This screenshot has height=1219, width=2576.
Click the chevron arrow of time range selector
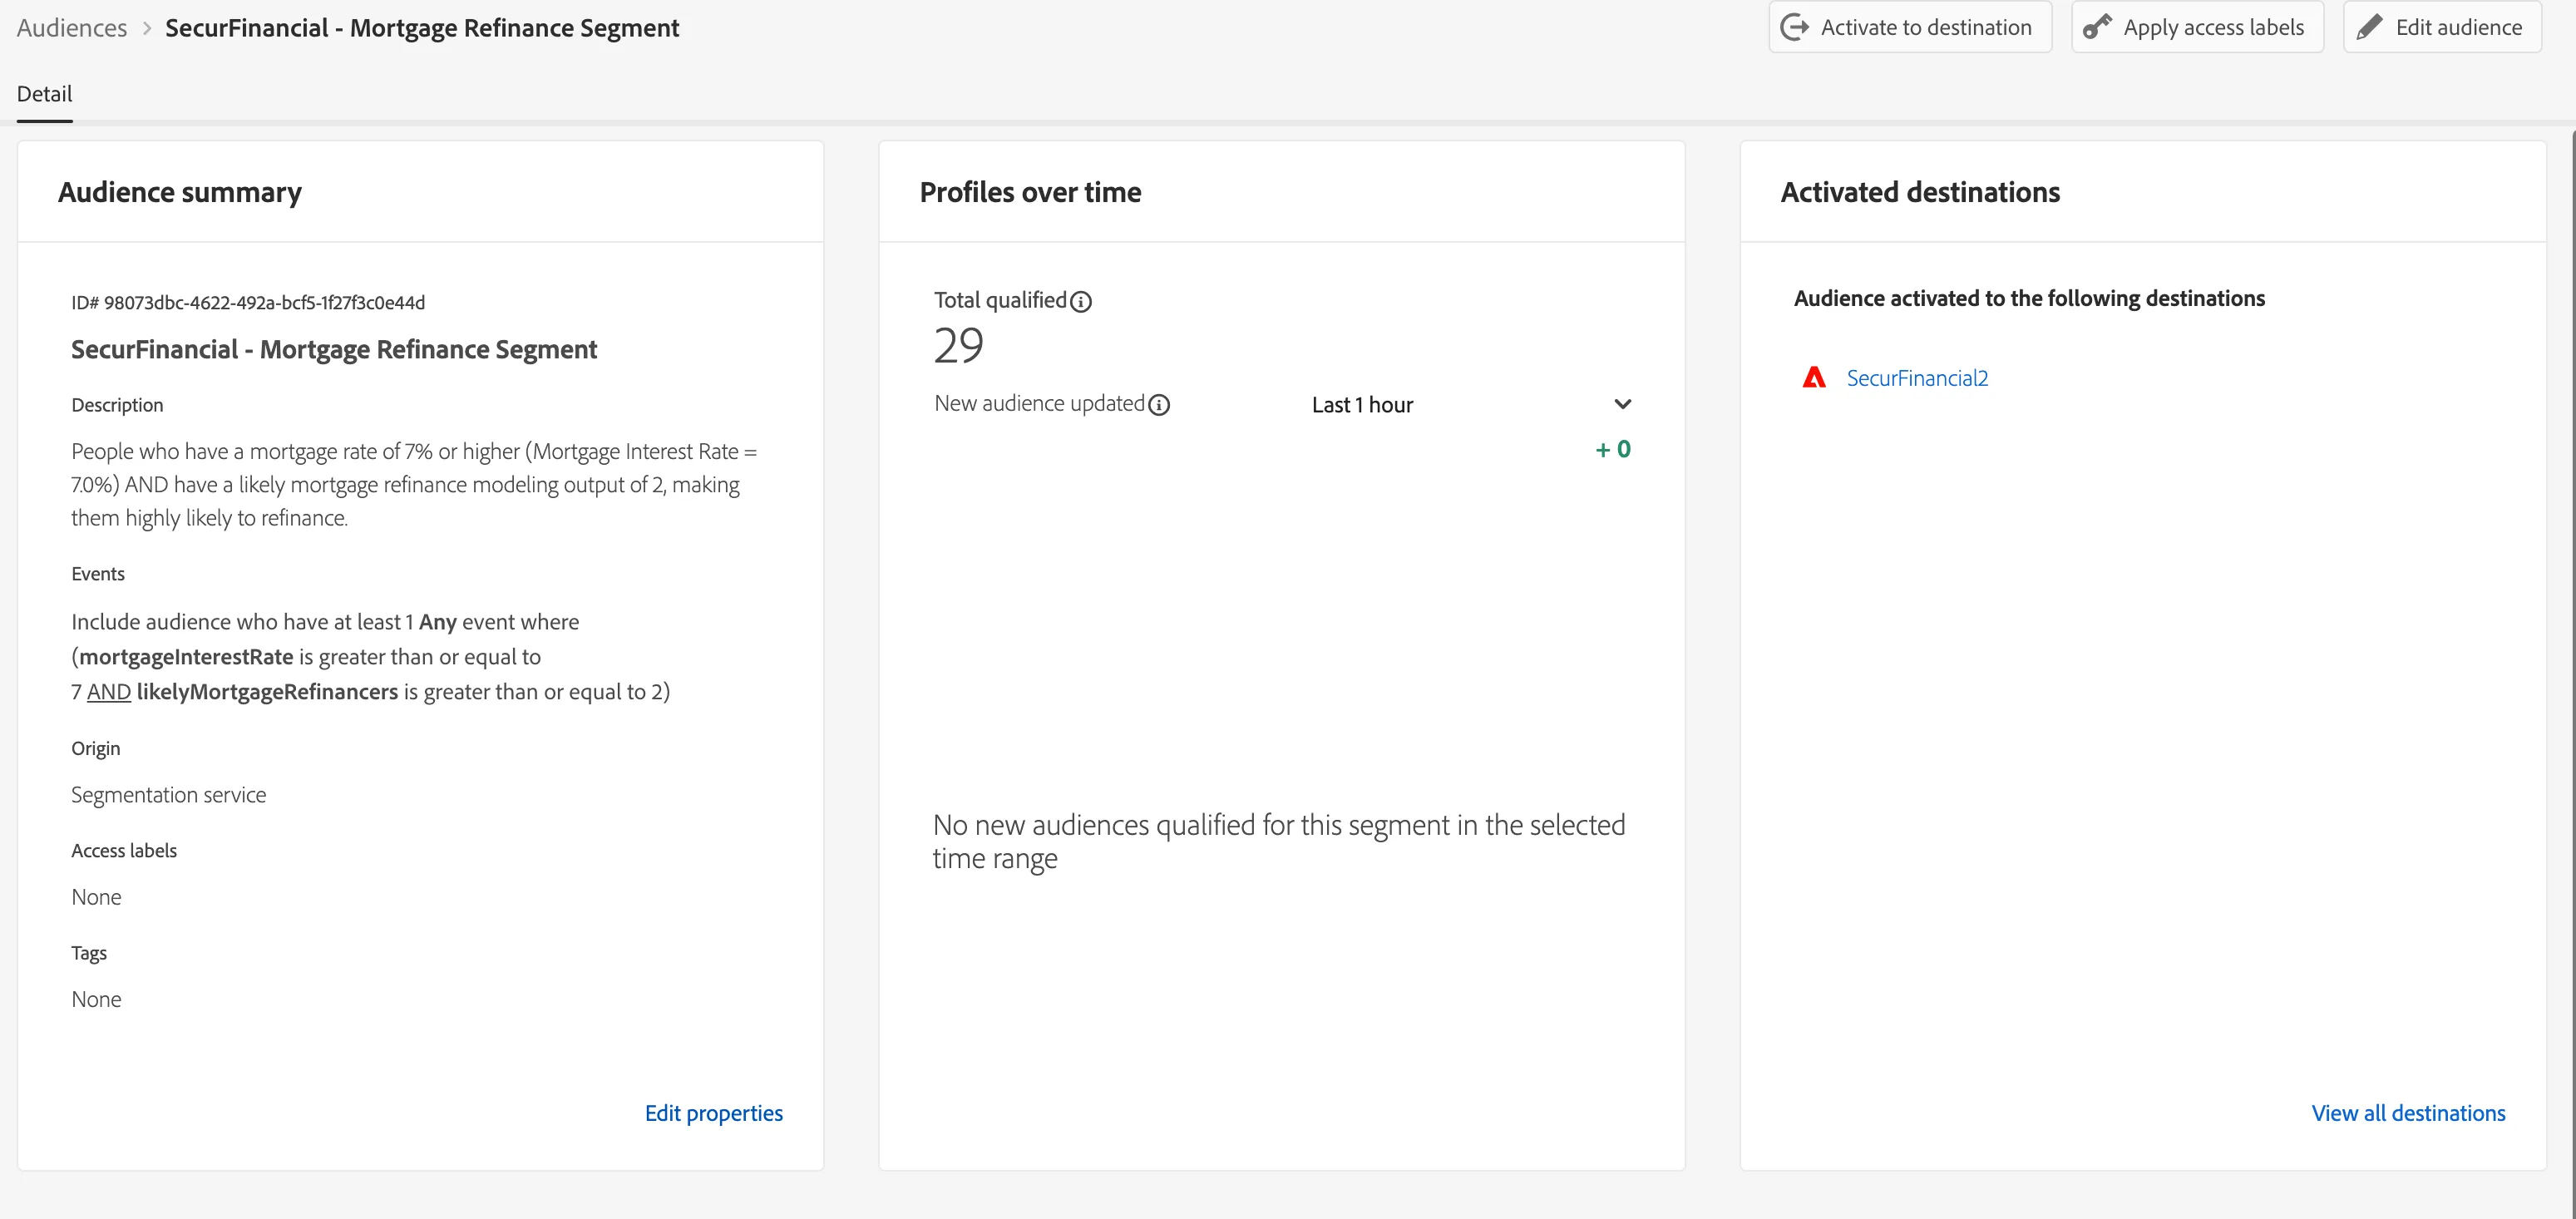1622,405
